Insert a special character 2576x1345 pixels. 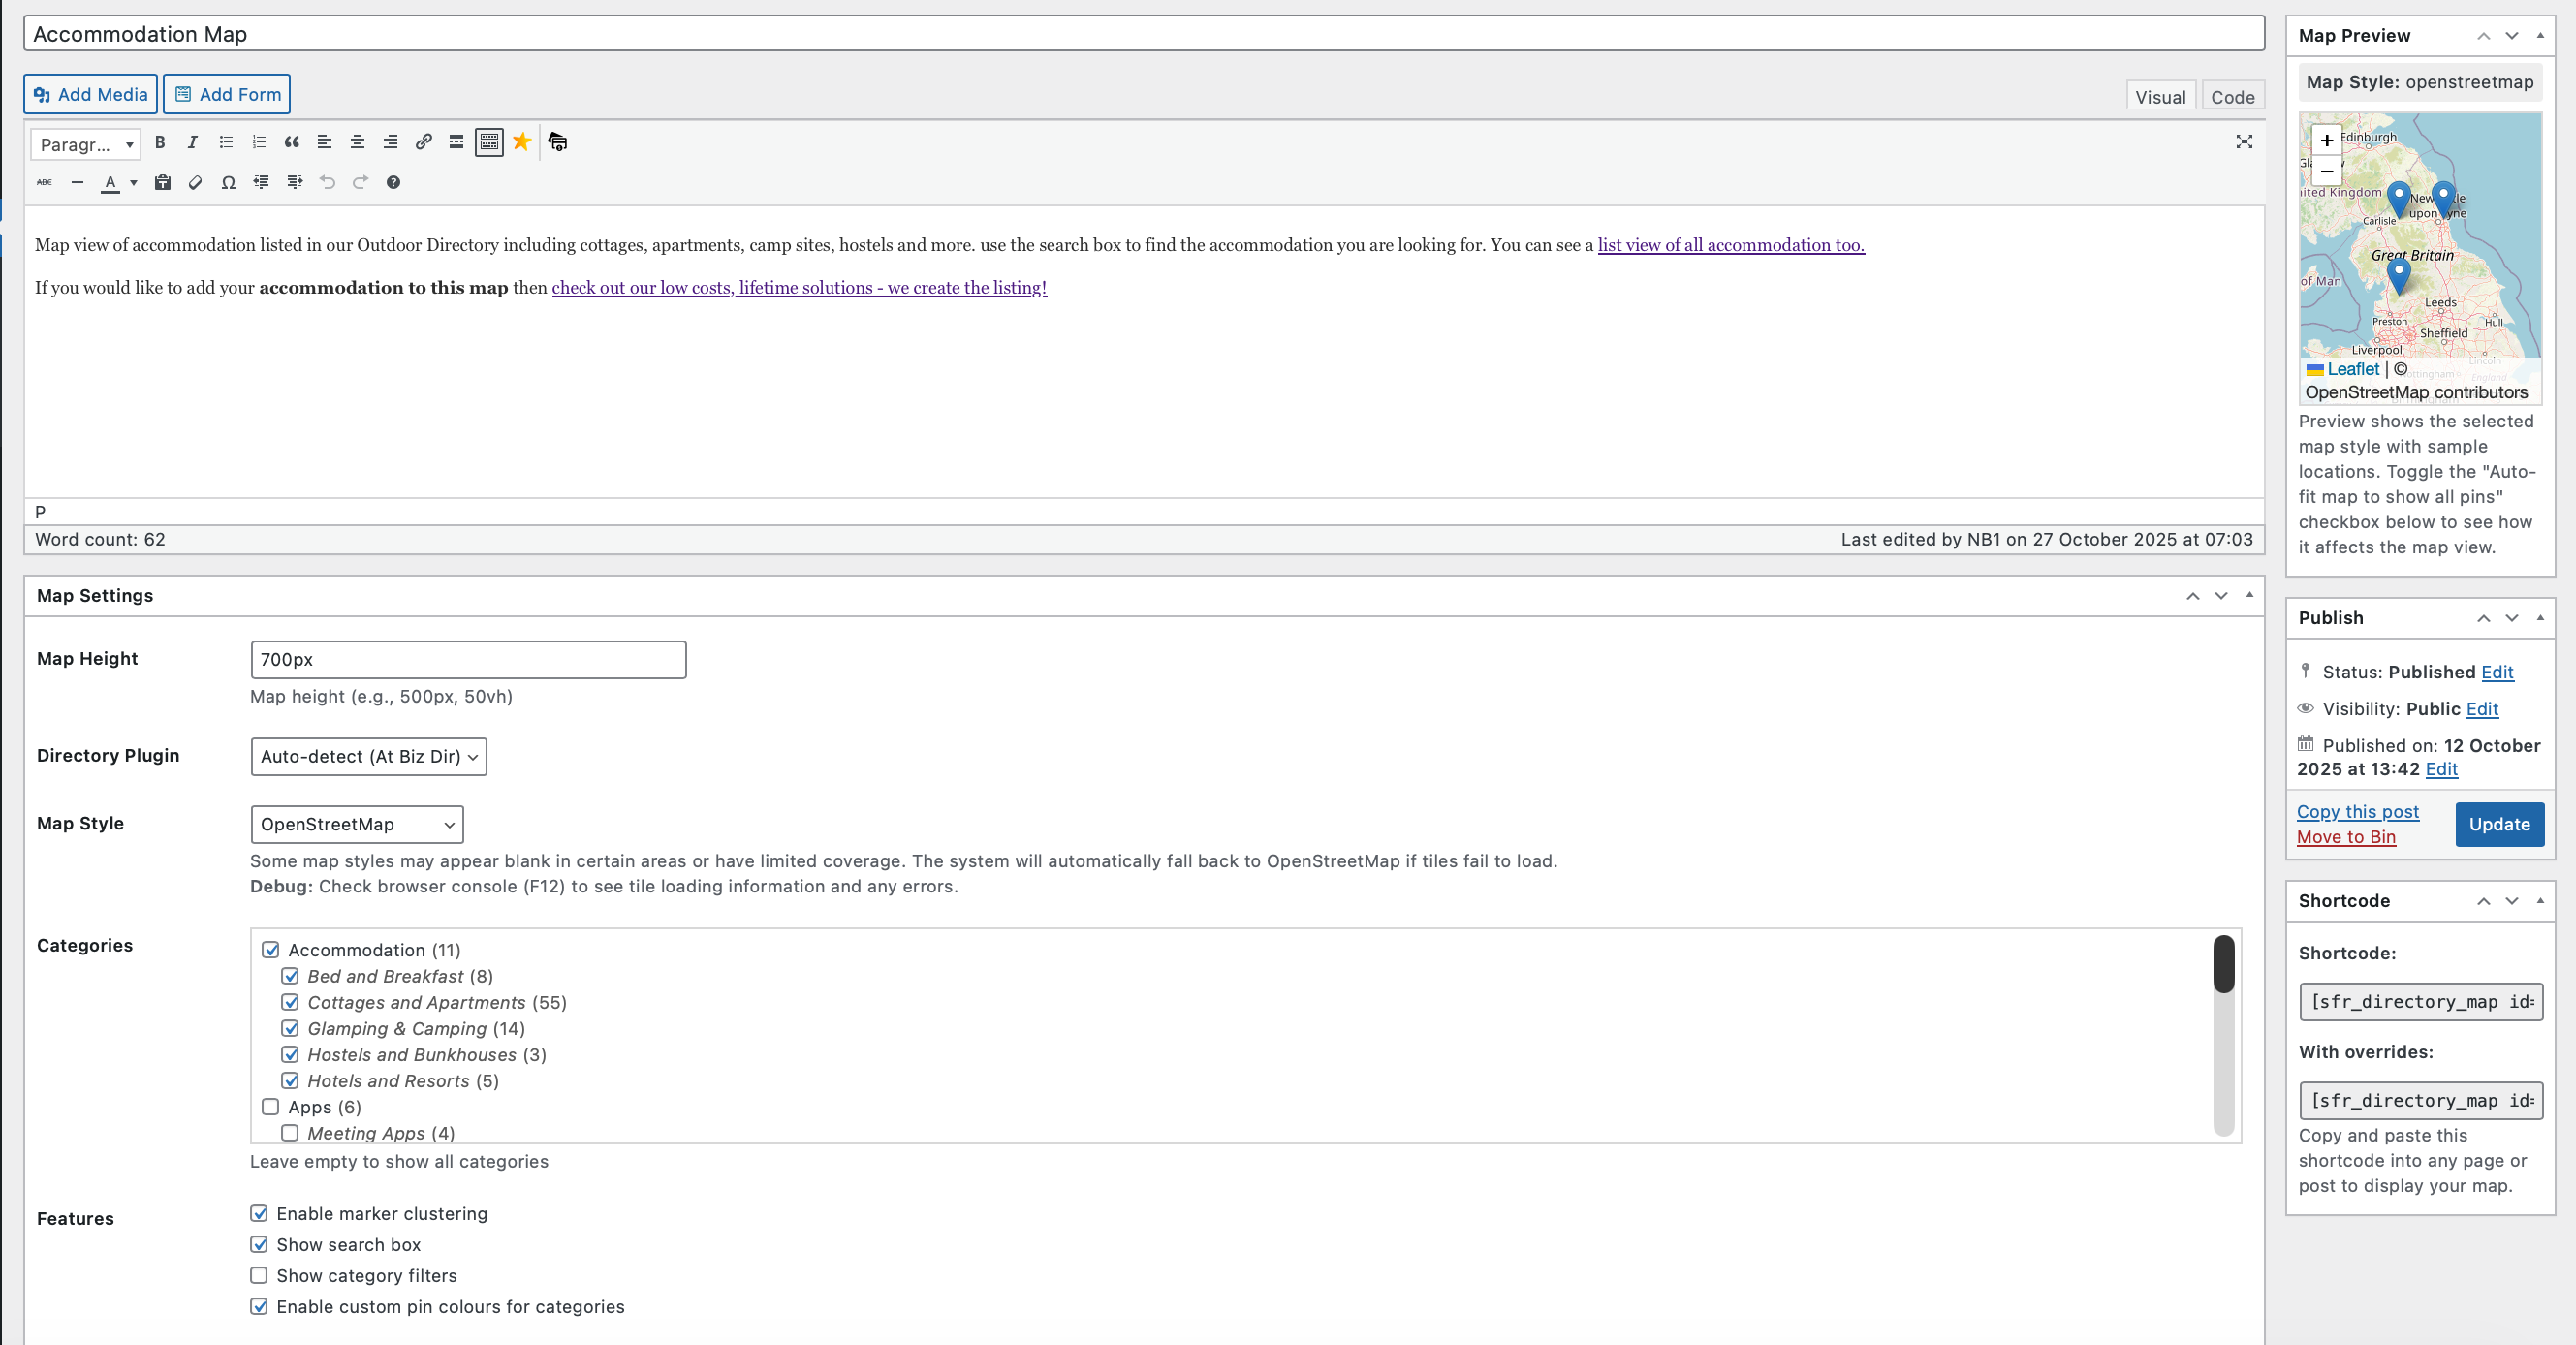(x=228, y=183)
